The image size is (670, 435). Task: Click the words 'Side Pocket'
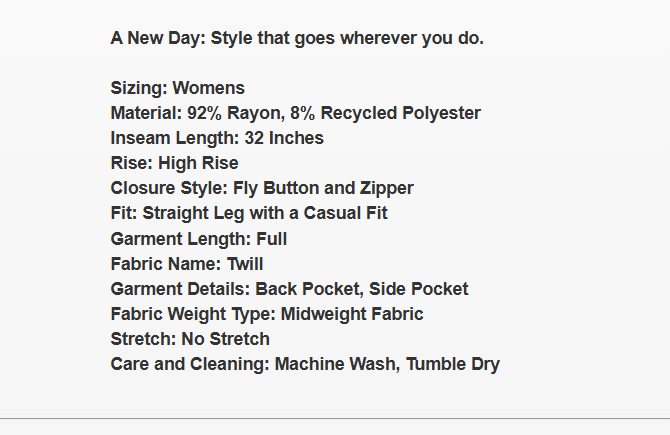click(419, 289)
